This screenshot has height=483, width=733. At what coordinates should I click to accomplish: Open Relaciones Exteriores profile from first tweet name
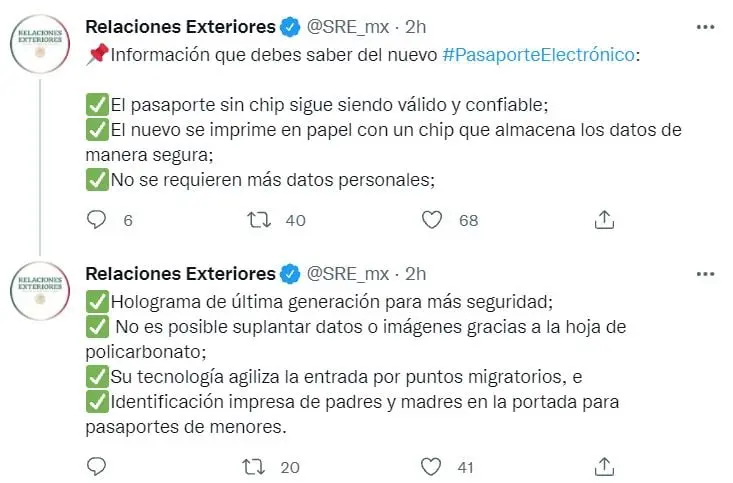[x=180, y=27]
